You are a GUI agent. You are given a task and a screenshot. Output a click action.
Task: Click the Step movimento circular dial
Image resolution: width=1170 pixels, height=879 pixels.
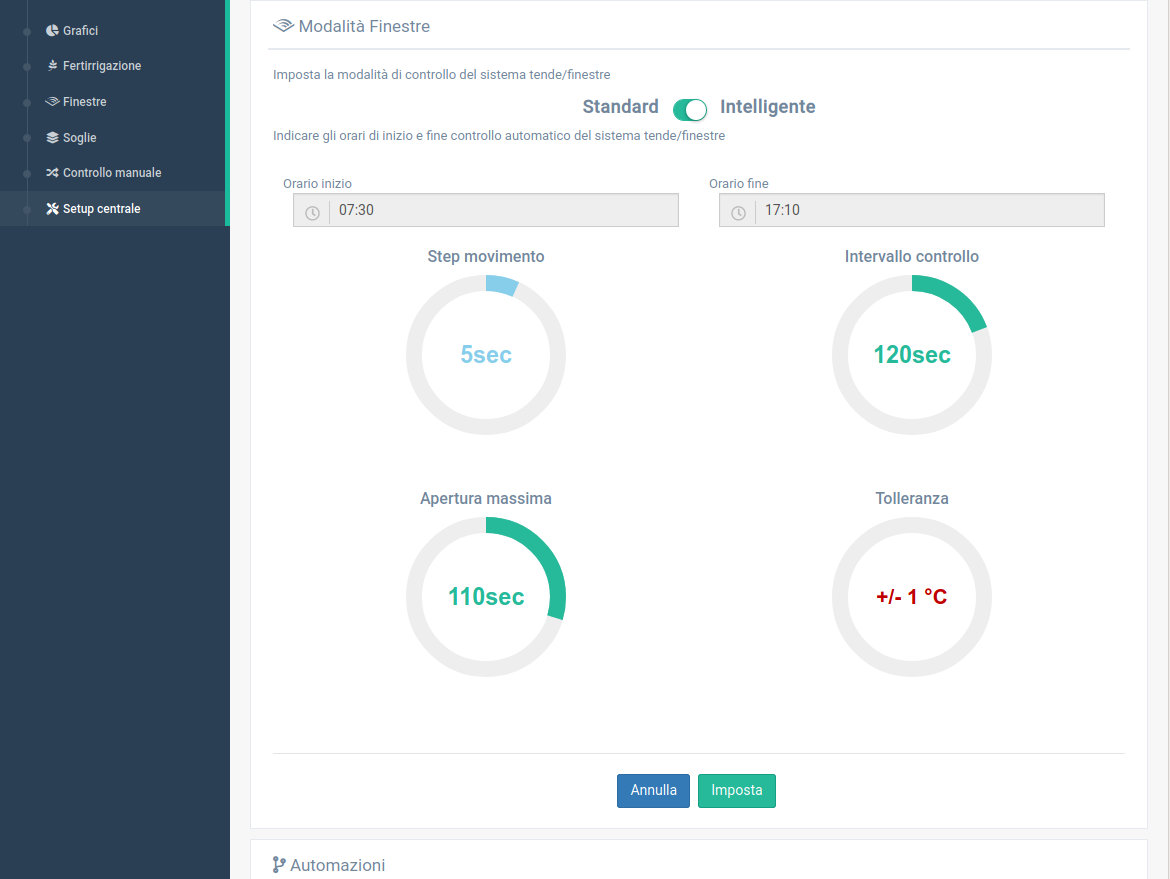coord(486,354)
